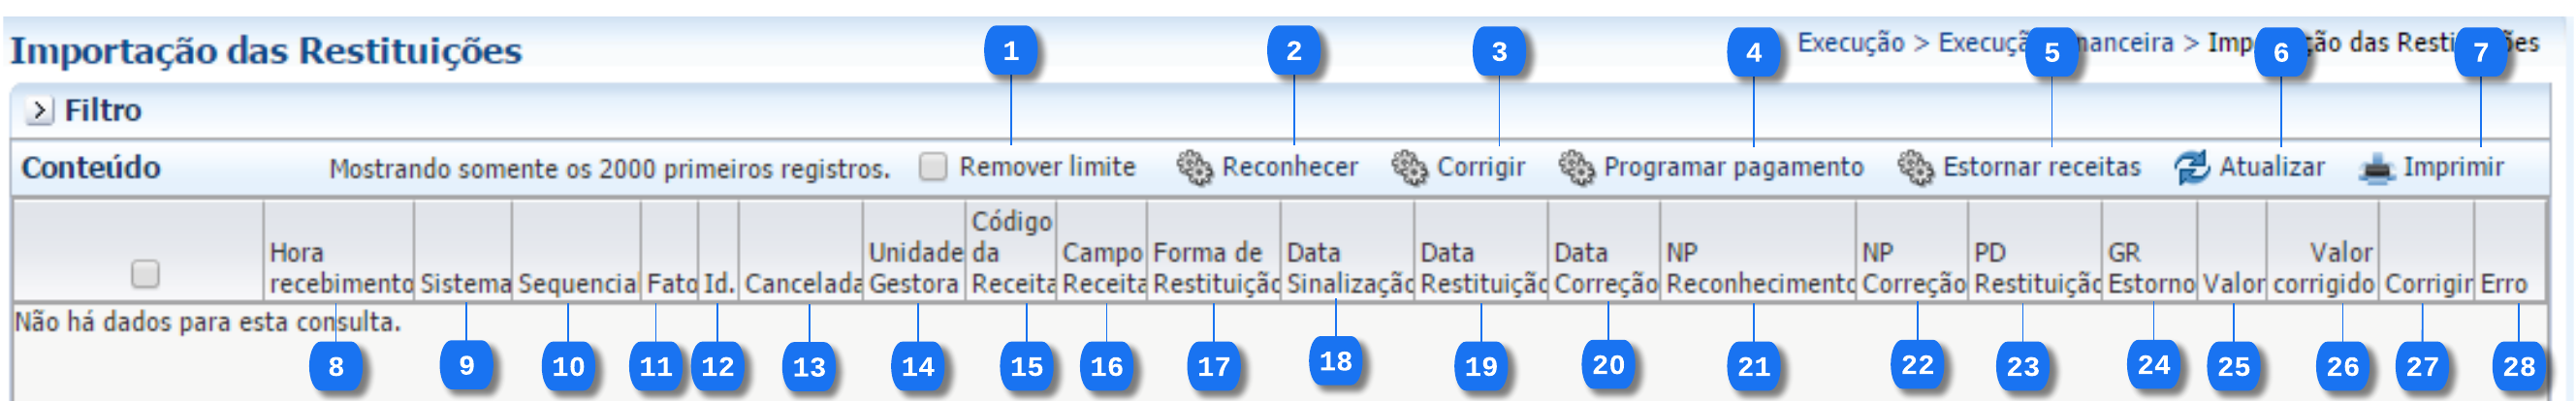The image size is (2576, 401).
Task: Sort by Data Sinalização column
Action: pyautogui.click(x=1347, y=268)
